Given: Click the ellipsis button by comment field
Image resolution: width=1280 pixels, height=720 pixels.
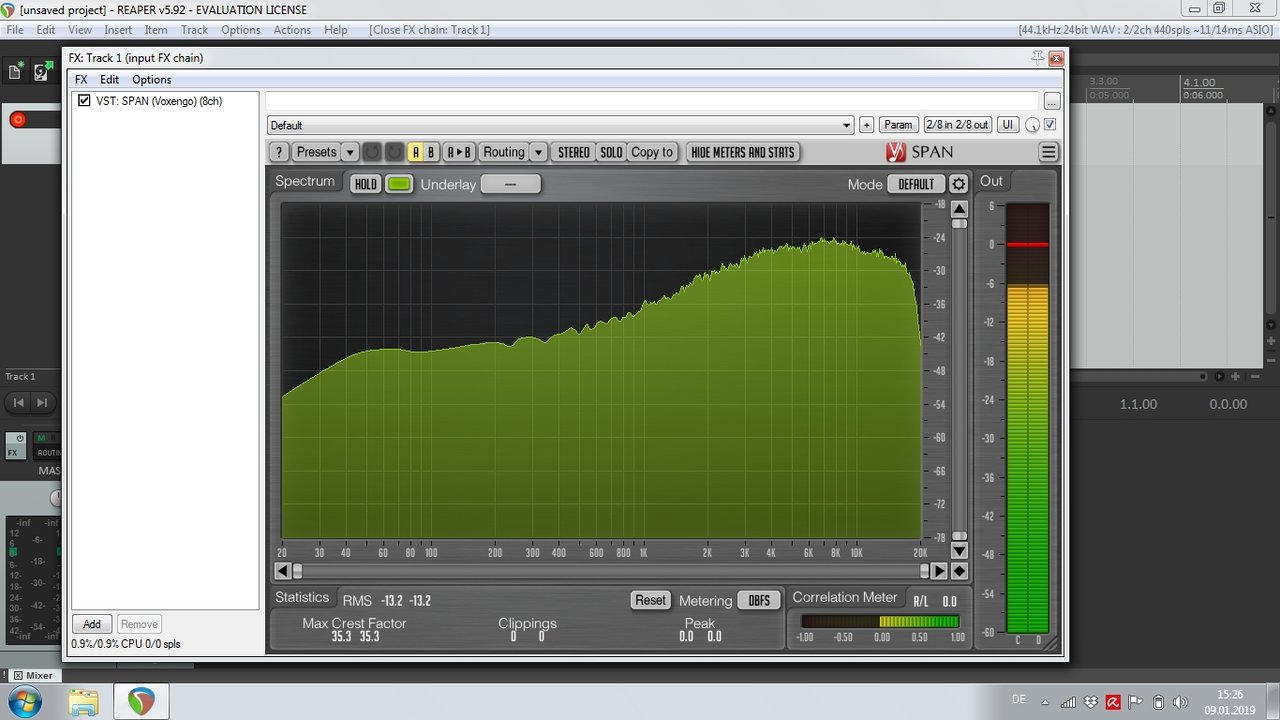Looking at the screenshot, I should pyautogui.click(x=1051, y=101).
